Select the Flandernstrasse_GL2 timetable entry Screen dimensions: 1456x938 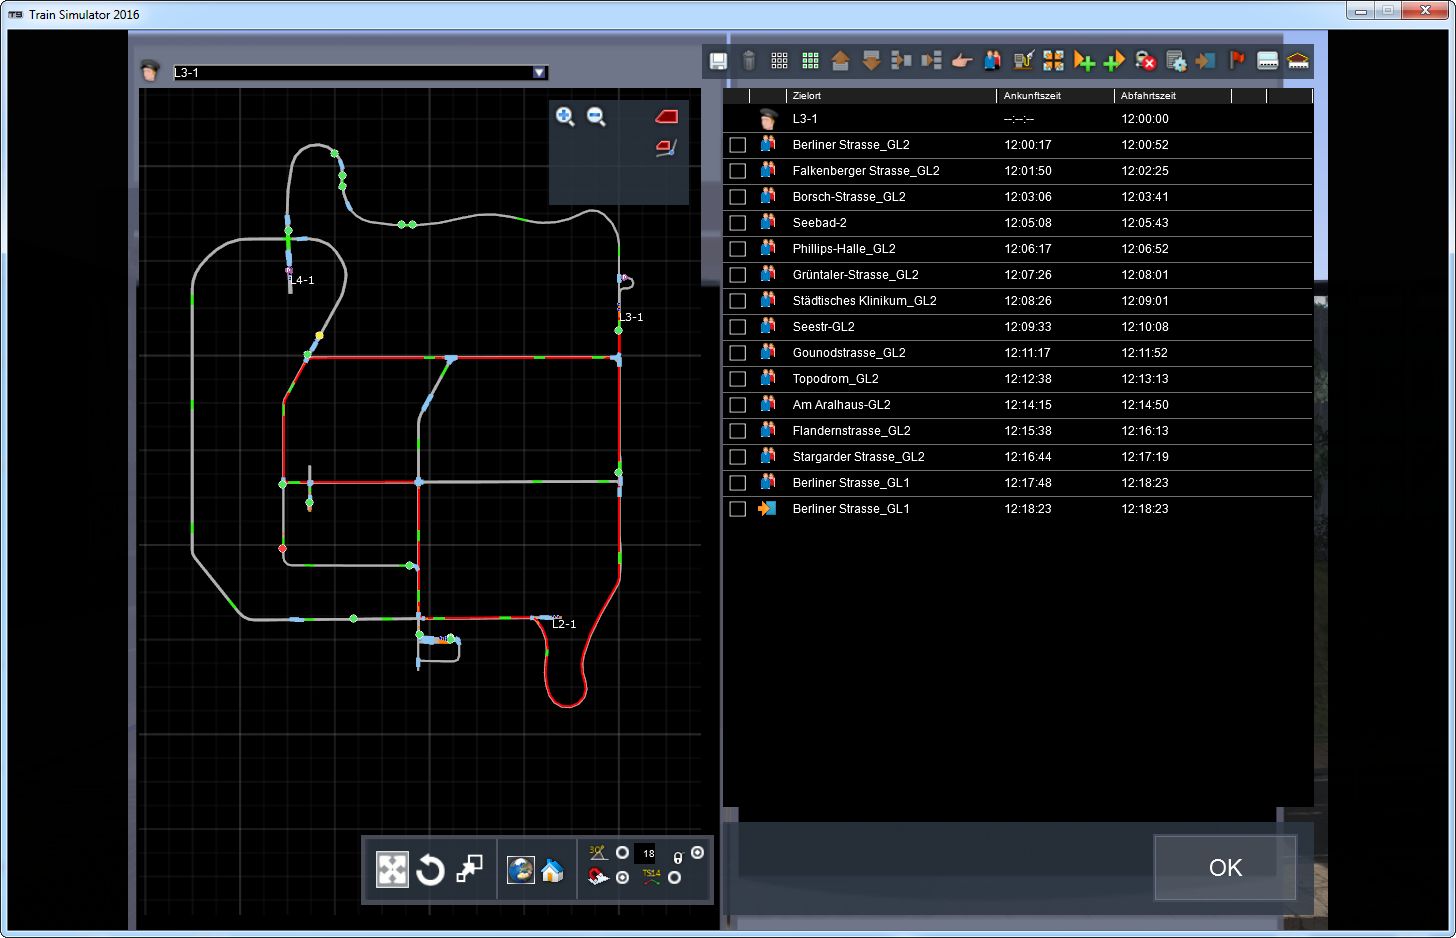click(x=851, y=431)
